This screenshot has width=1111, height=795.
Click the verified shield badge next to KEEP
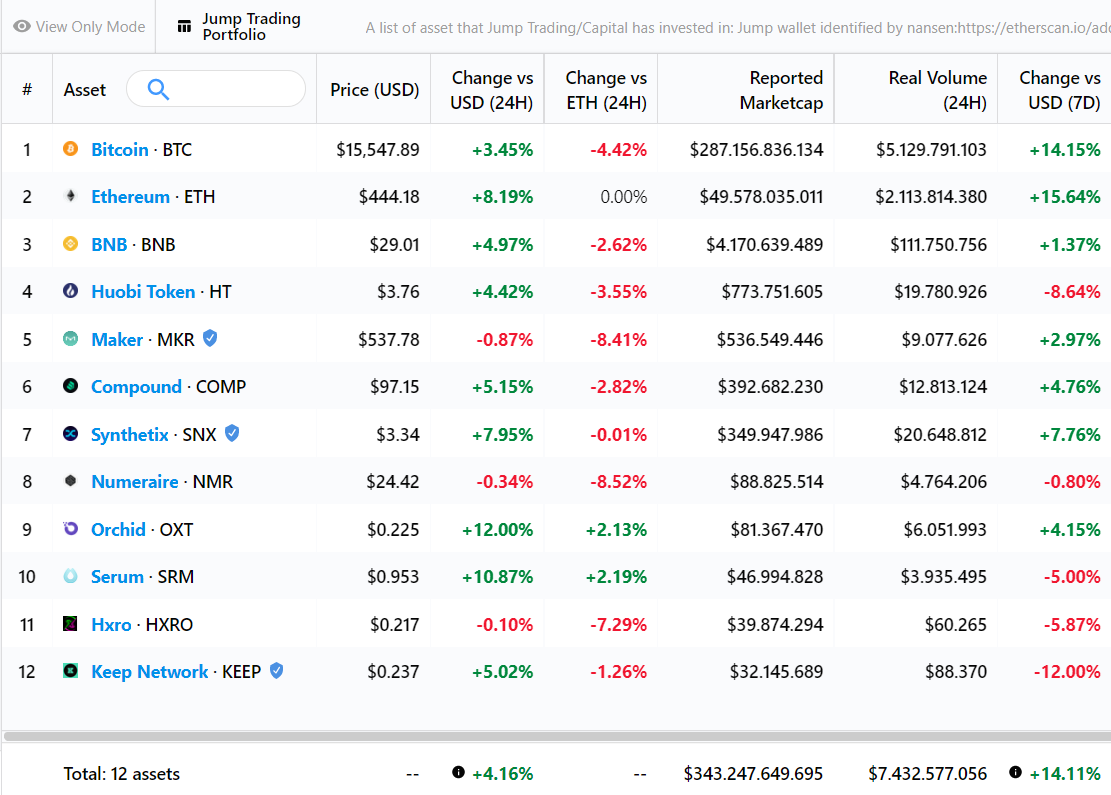pos(276,670)
